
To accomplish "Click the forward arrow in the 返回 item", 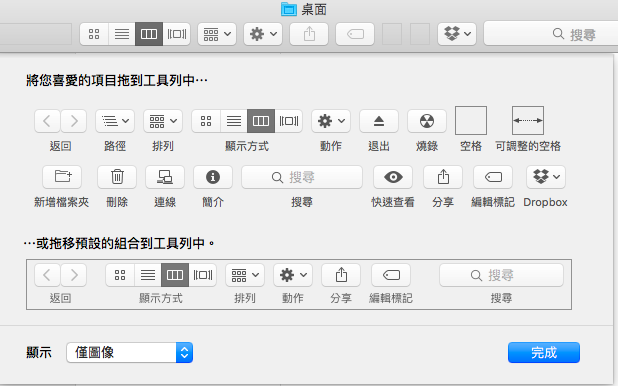I will [74, 121].
